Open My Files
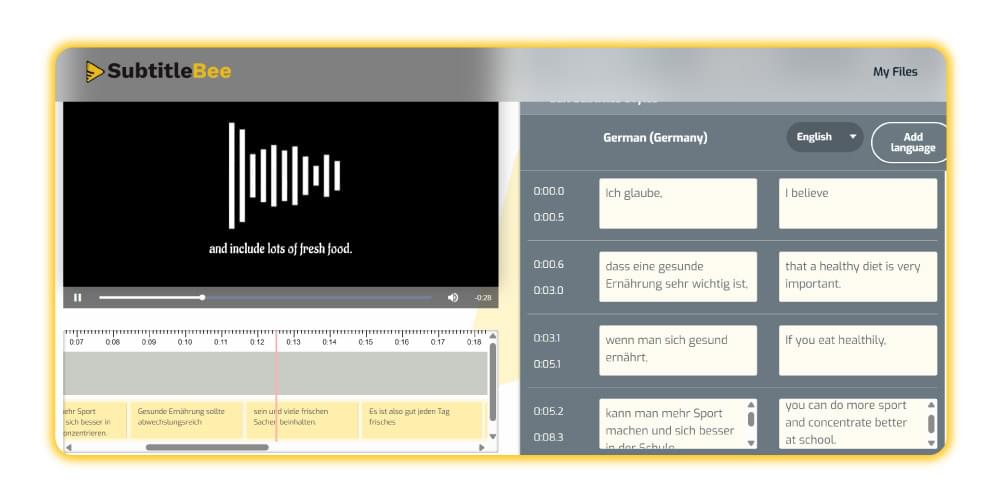Viewport: 1000px width, 502px height. (895, 72)
